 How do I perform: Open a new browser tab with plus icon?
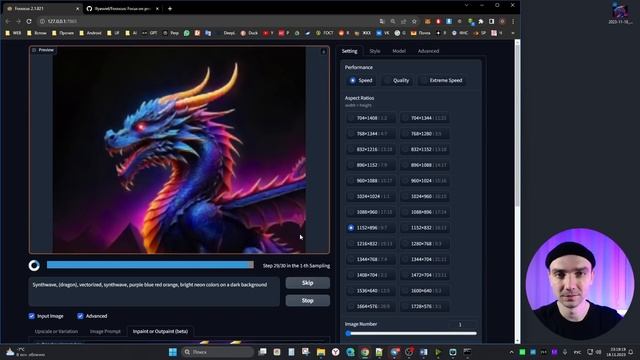[x=170, y=9]
